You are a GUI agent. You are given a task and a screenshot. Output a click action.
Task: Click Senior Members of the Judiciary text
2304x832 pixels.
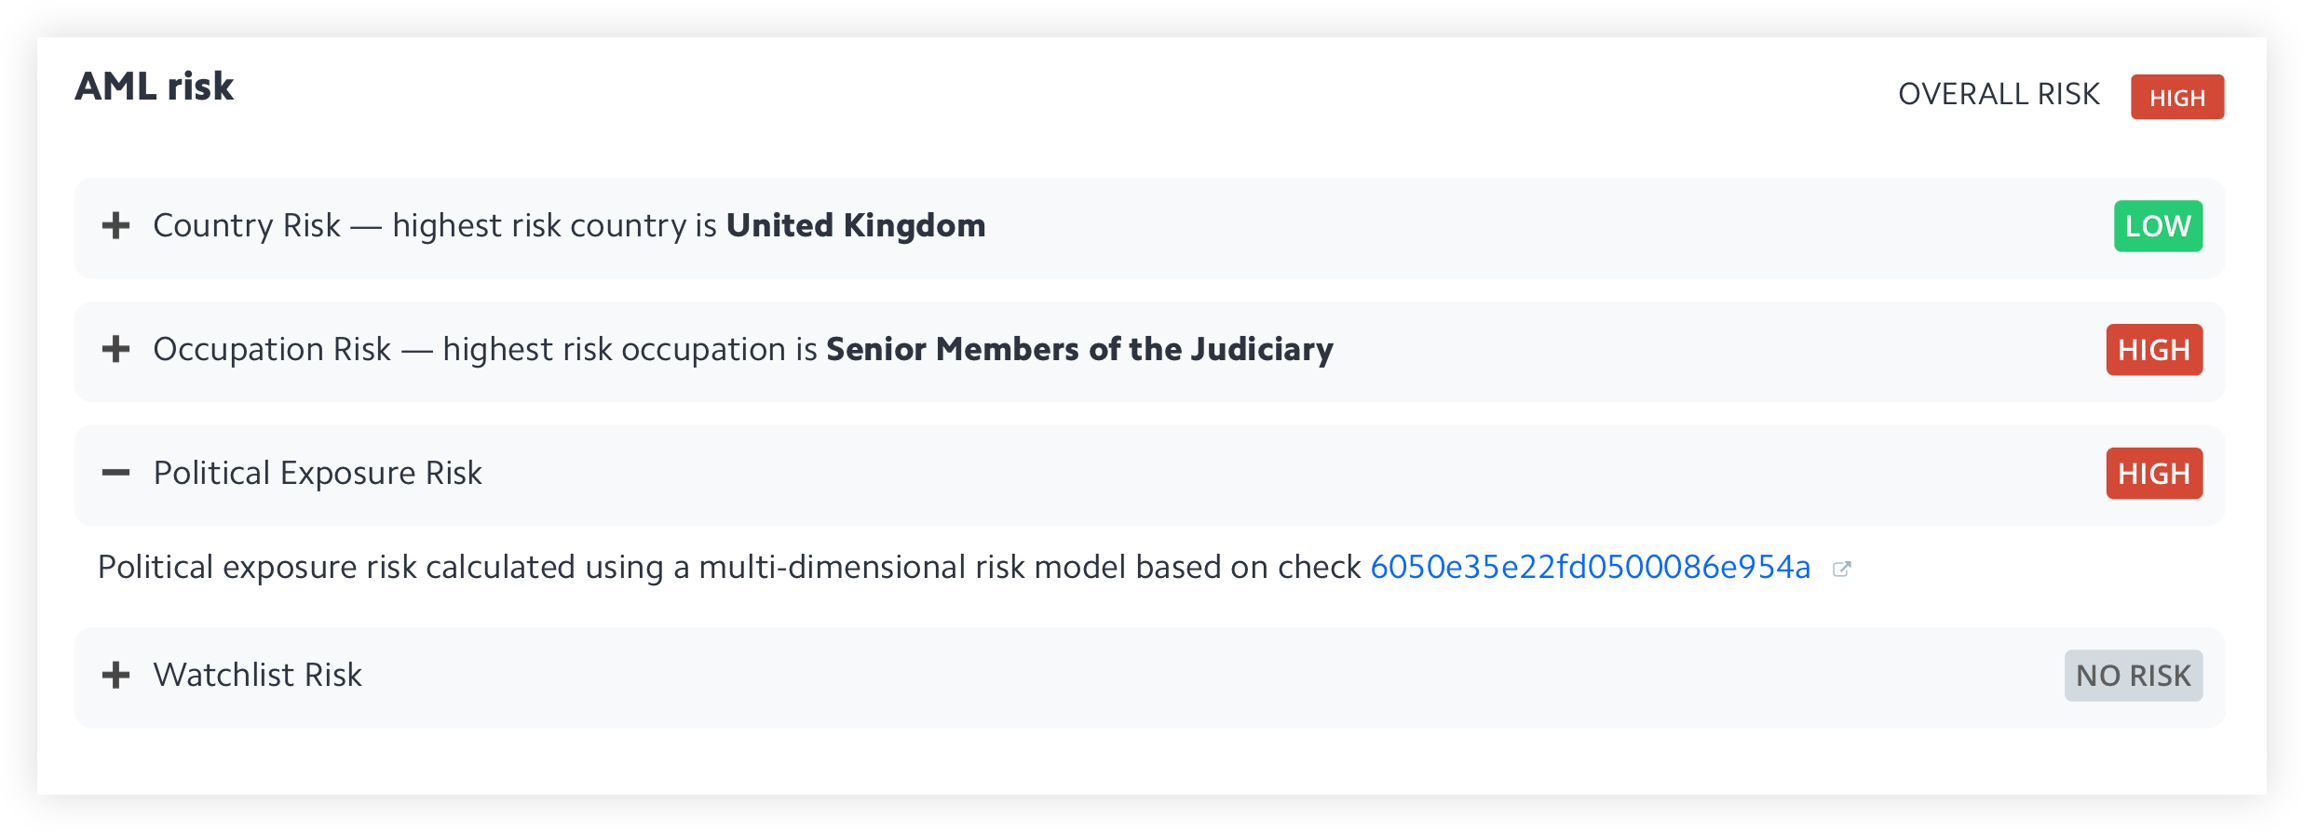pyautogui.click(x=1079, y=349)
